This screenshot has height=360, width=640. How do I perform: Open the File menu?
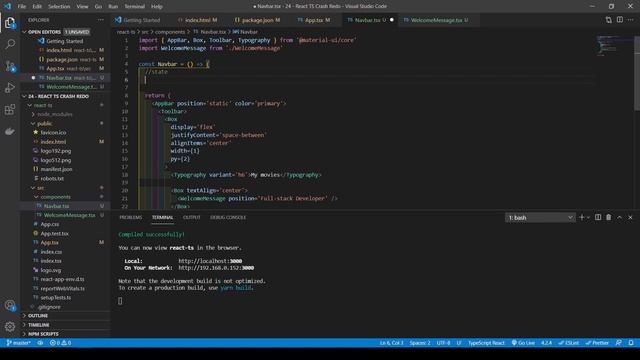[22, 7]
